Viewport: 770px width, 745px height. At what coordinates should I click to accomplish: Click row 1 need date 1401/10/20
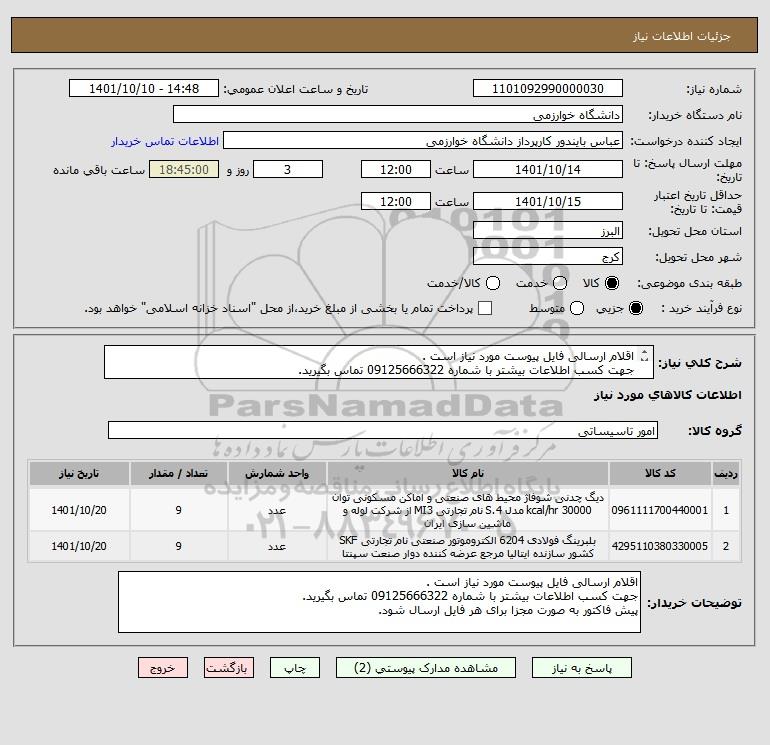(79, 510)
